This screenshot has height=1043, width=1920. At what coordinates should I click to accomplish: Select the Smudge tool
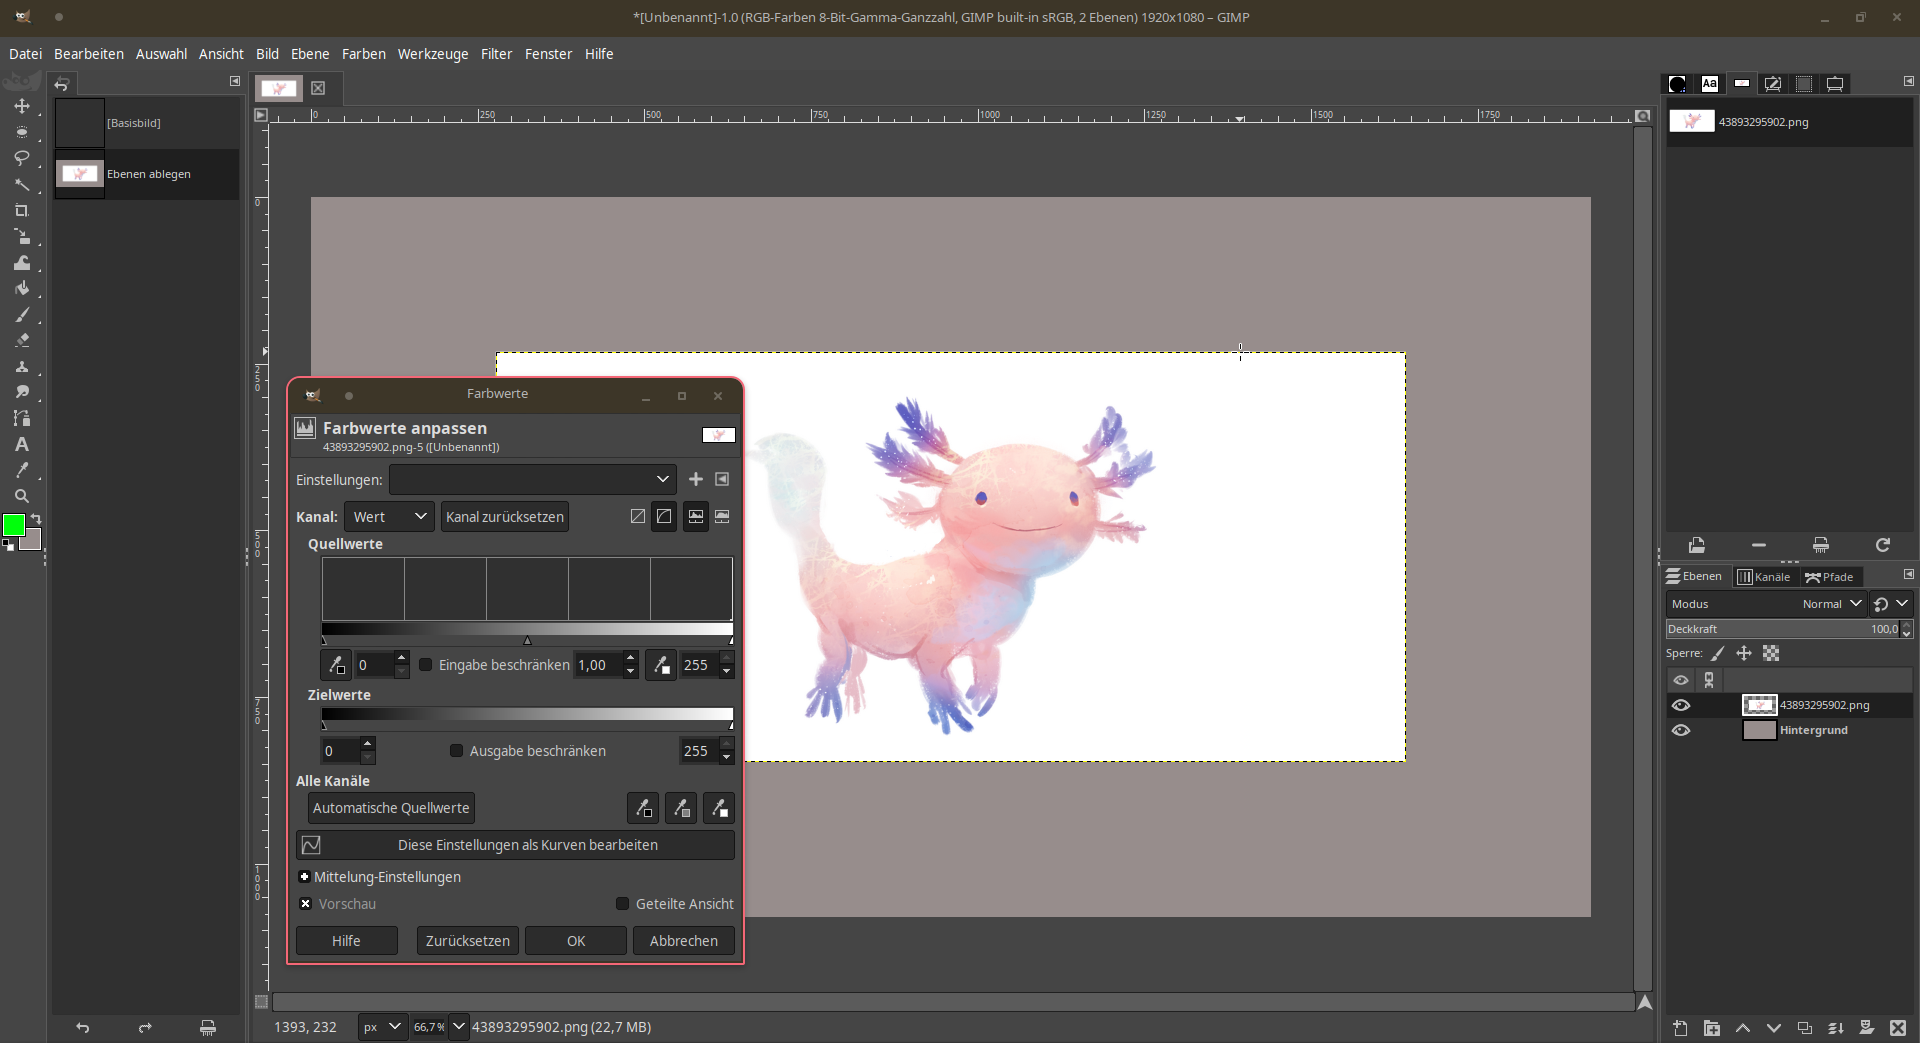(22, 393)
